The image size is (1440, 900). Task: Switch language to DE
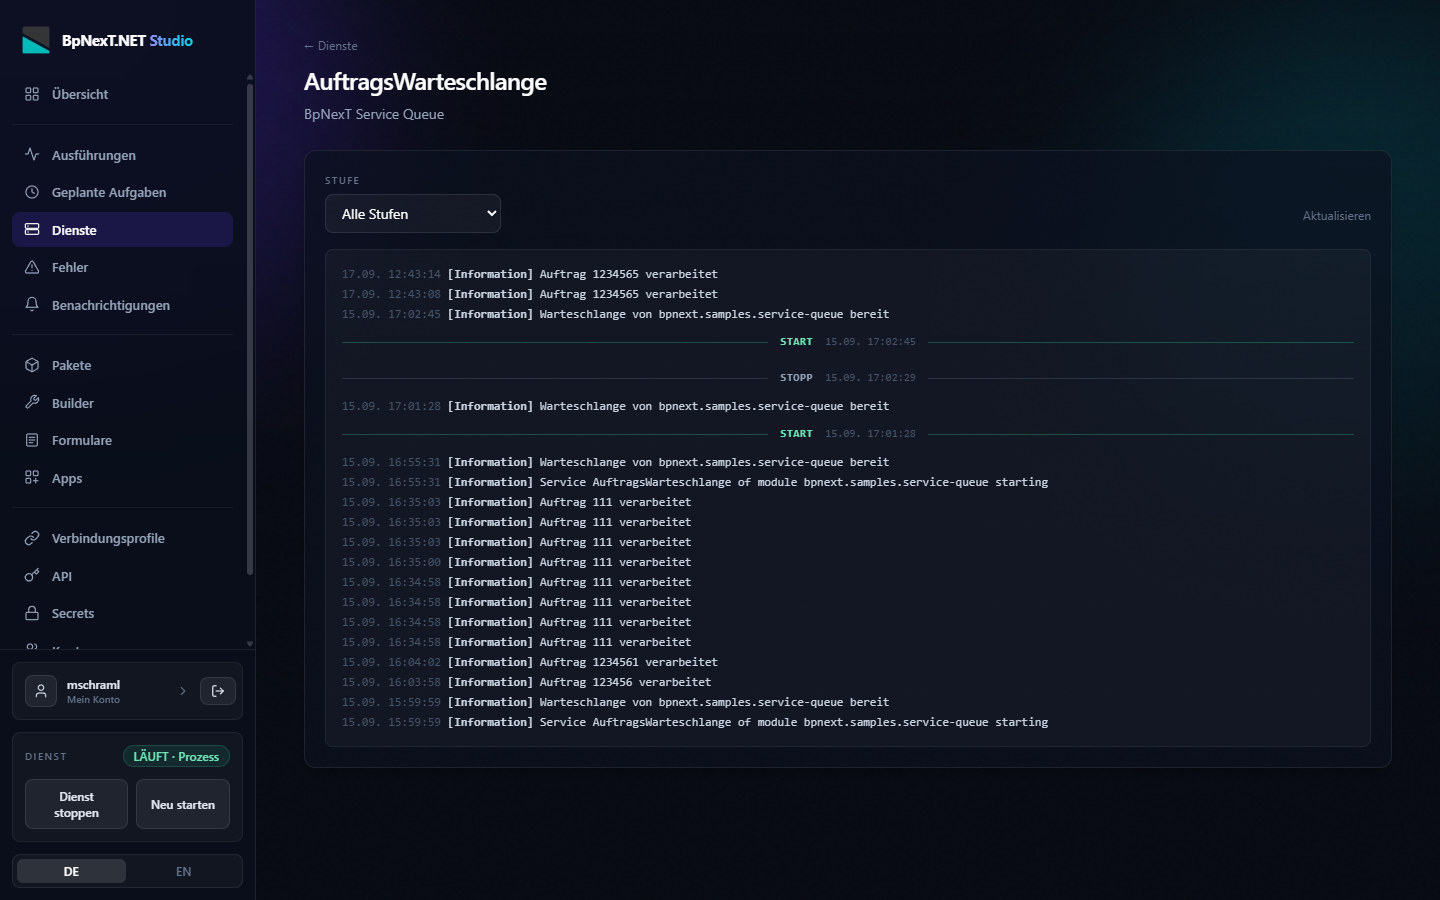[71, 871]
